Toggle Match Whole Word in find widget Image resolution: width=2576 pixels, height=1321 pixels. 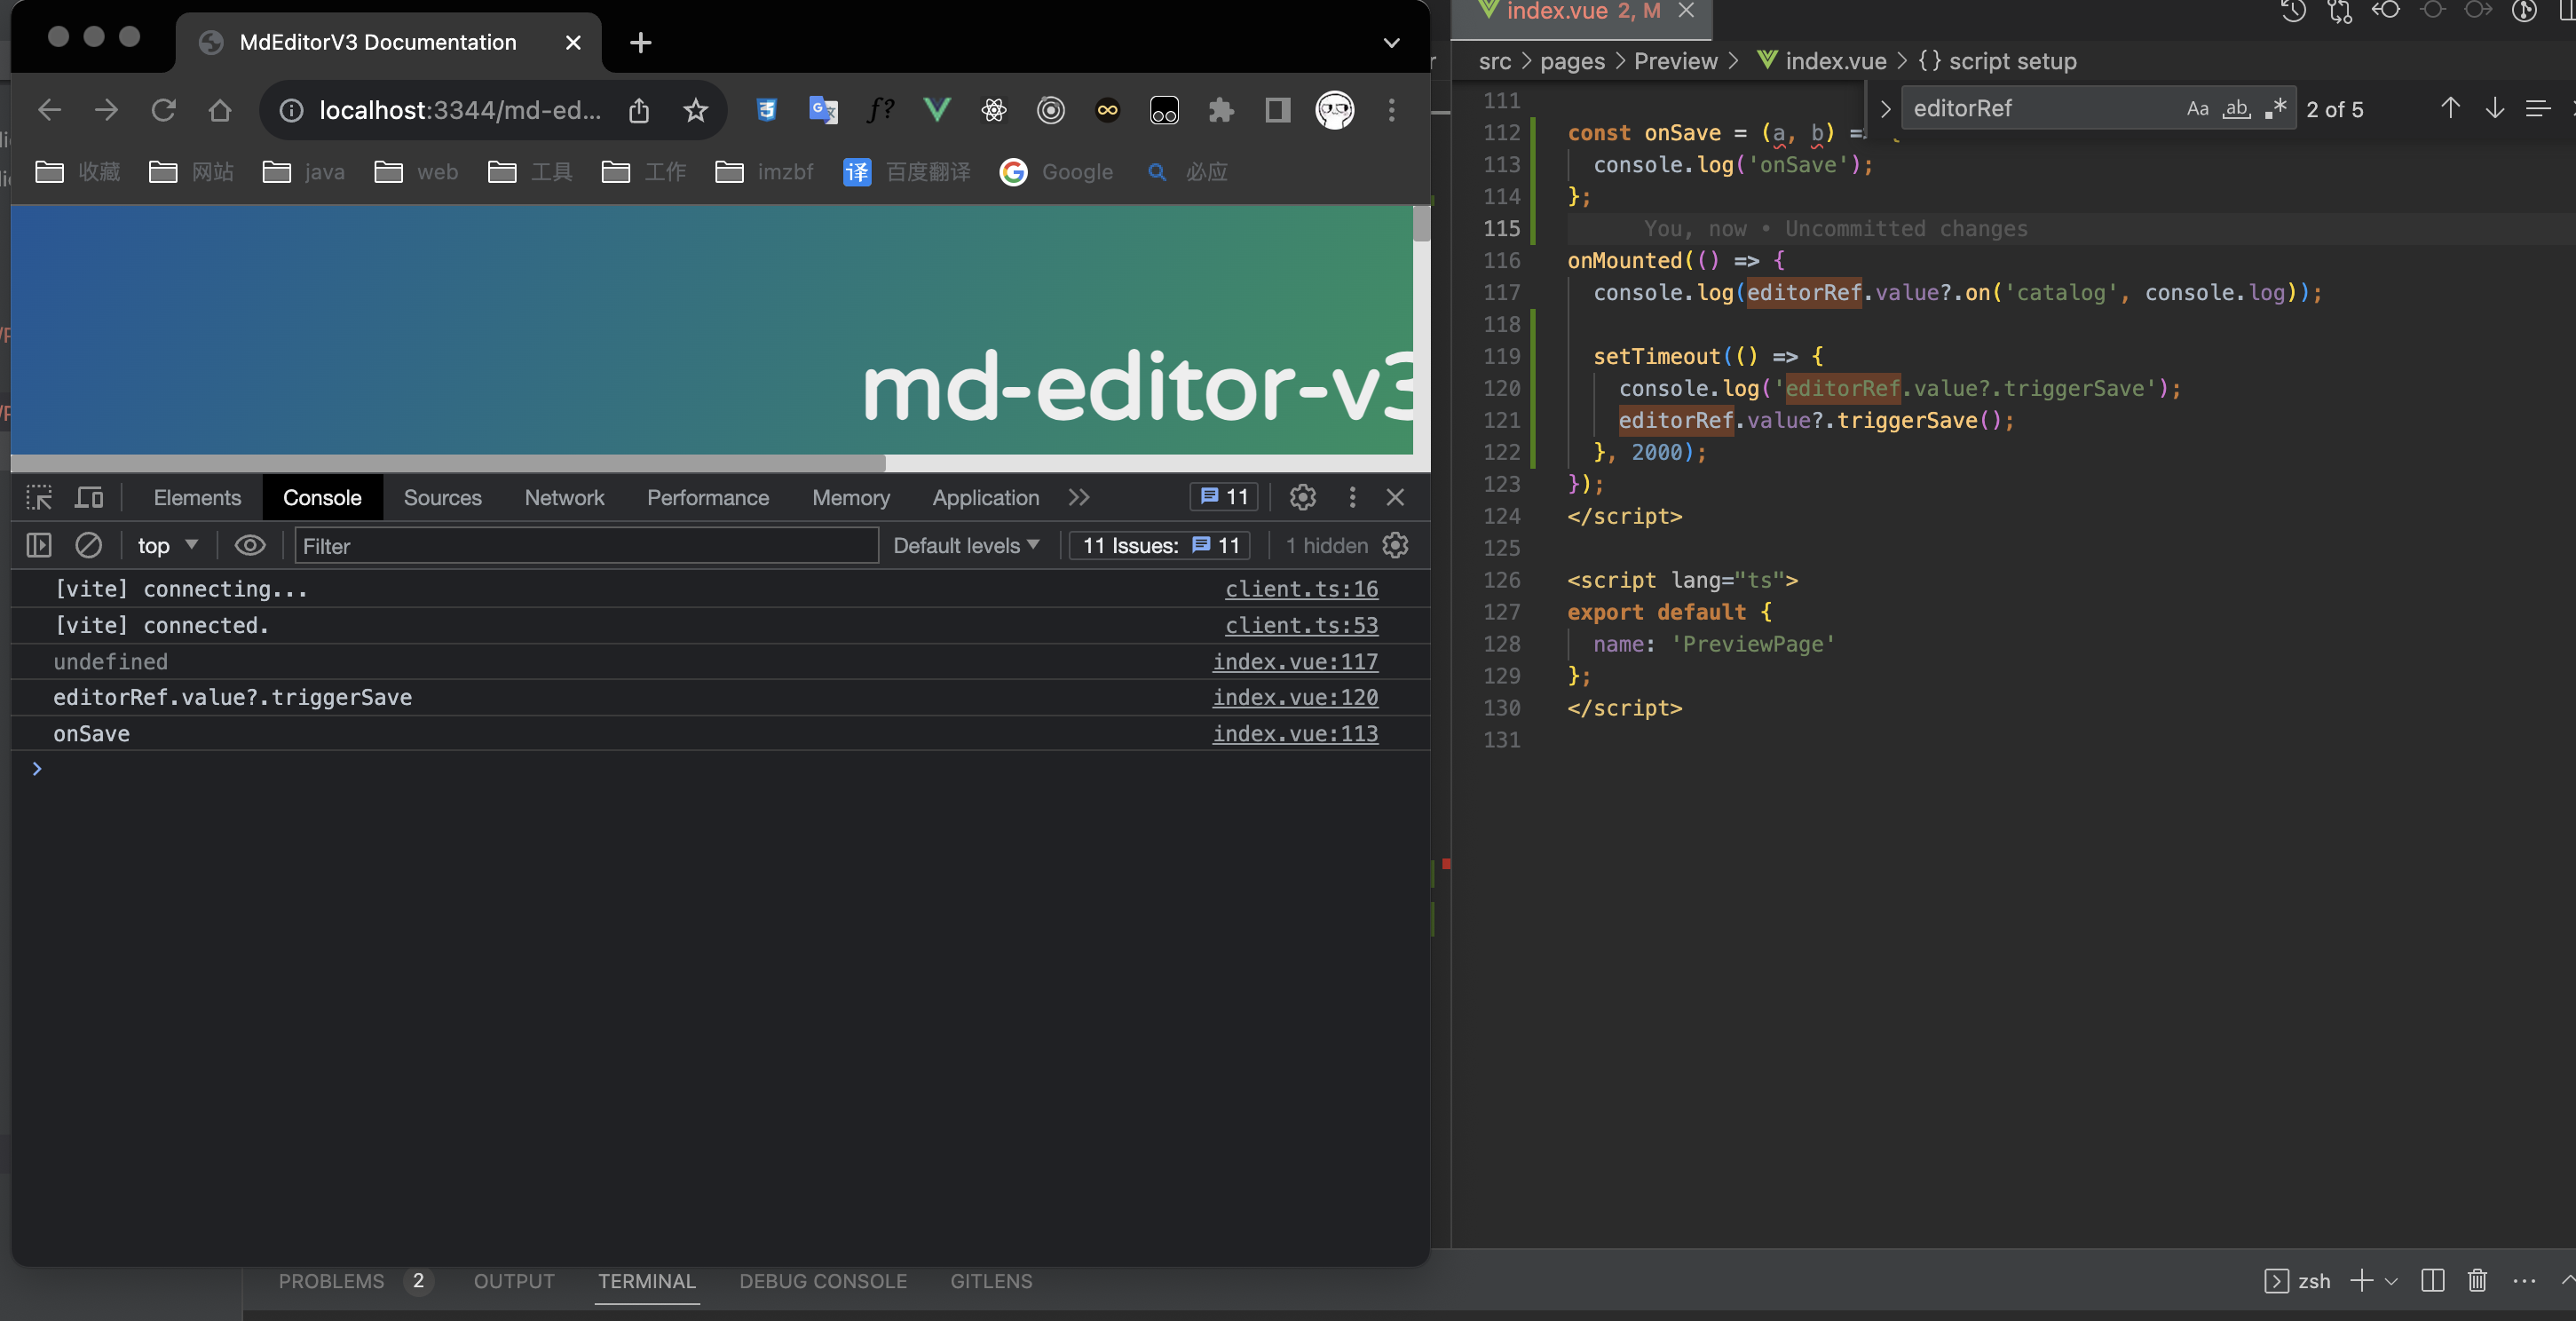(x=2237, y=108)
